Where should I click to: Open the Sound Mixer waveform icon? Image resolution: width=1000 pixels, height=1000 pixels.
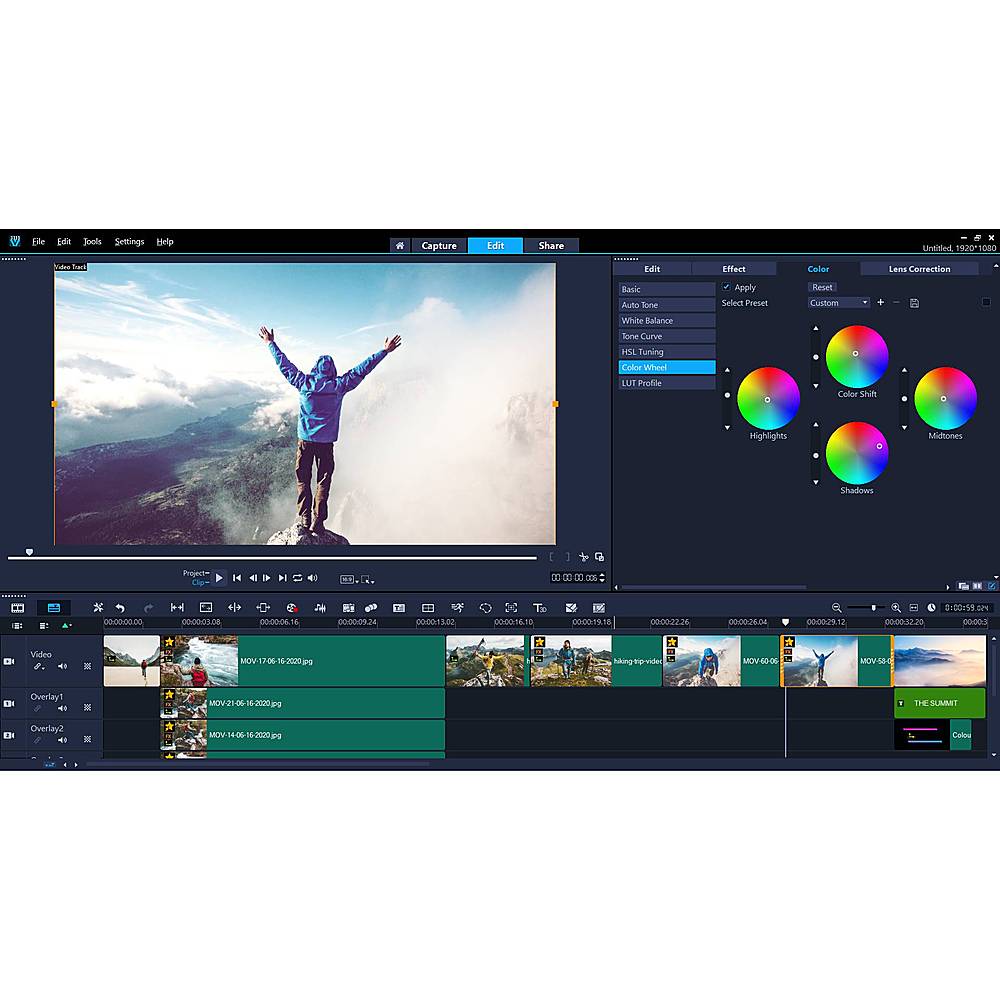(320, 607)
